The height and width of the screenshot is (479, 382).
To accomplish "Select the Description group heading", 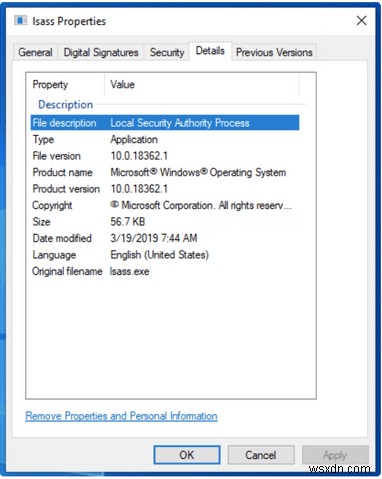I will pyautogui.click(x=66, y=104).
